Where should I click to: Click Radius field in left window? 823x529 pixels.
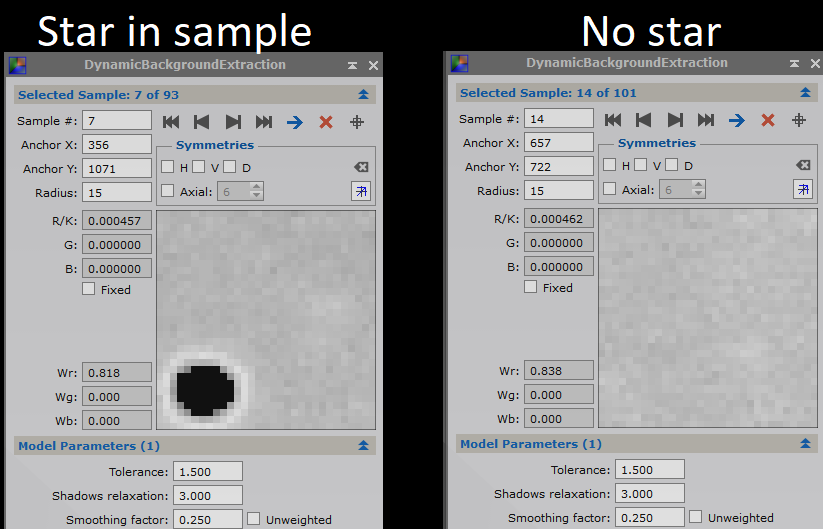pos(117,193)
